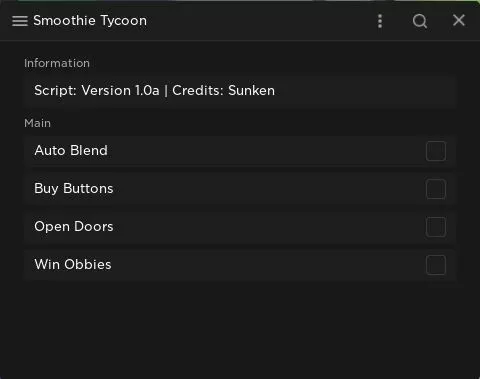480x379 pixels.
Task: Click the Win Obbies label text
Action: click(73, 264)
